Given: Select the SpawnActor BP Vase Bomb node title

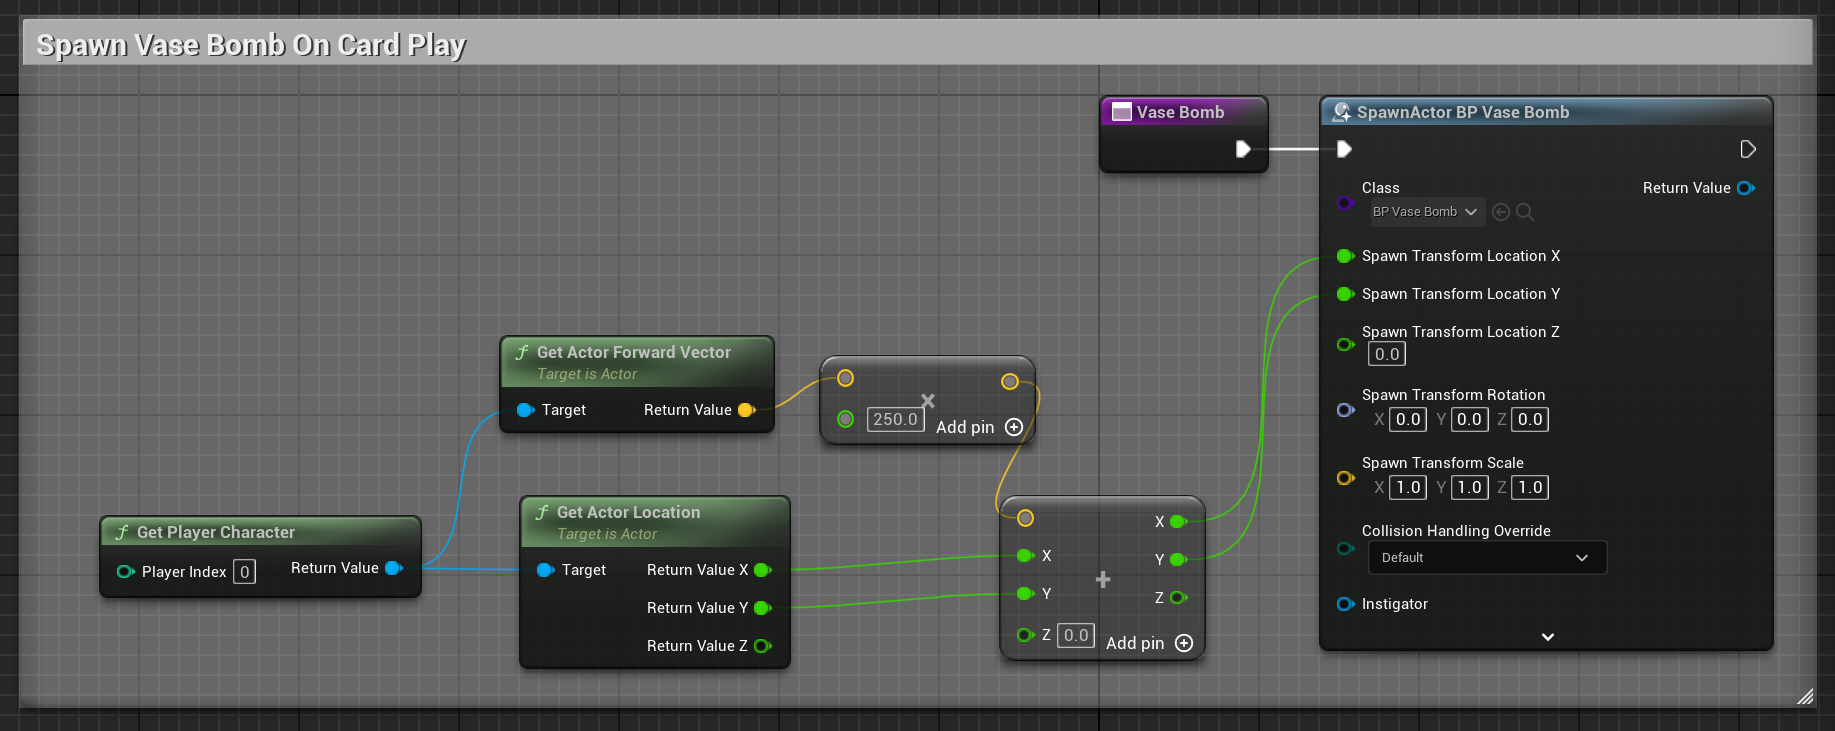Looking at the screenshot, I should [1462, 113].
